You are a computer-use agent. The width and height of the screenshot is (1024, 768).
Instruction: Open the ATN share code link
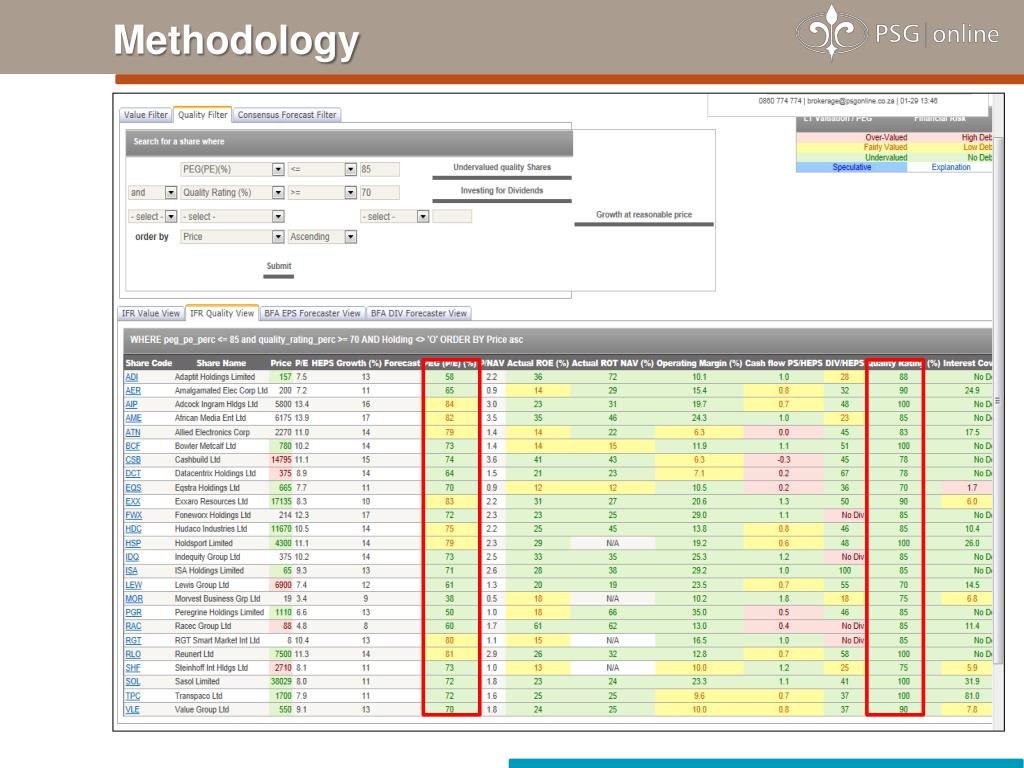133,432
